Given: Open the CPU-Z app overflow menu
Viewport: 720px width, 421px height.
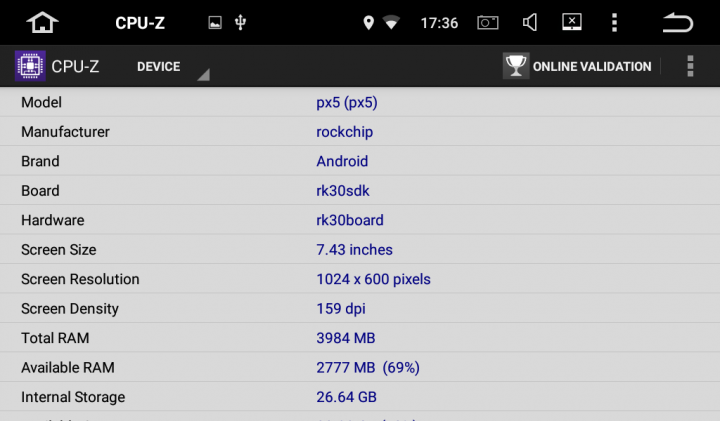Looking at the screenshot, I should (690, 66).
